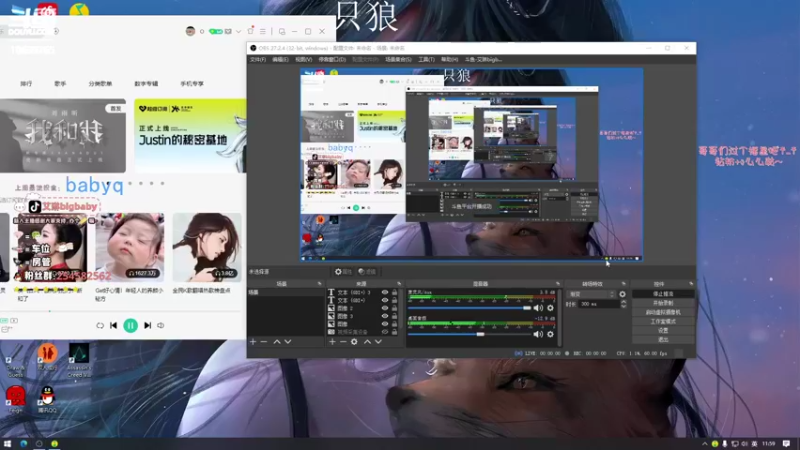Click the 开始录制 button
800x450 pixels.
(x=663, y=303)
